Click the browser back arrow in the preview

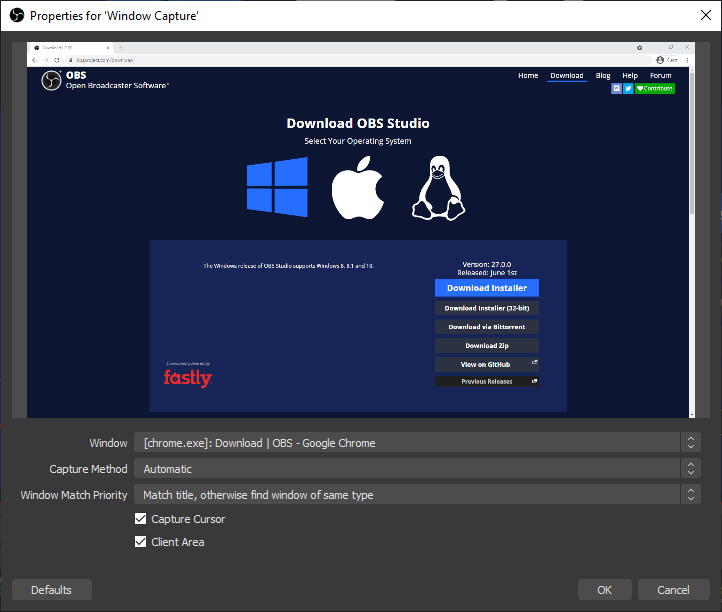(35, 60)
